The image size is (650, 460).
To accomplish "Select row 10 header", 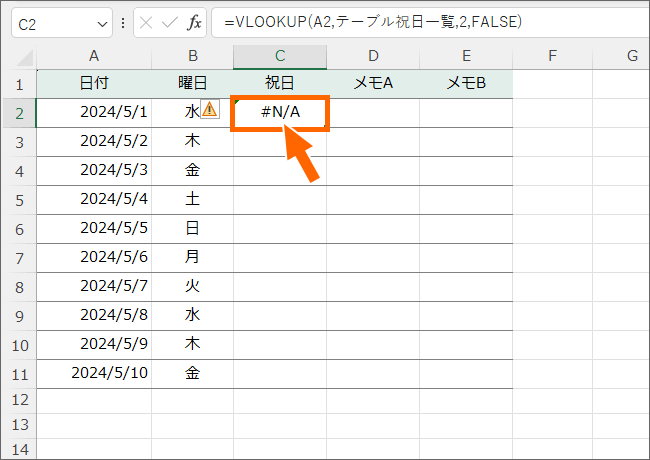I will [19, 345].
